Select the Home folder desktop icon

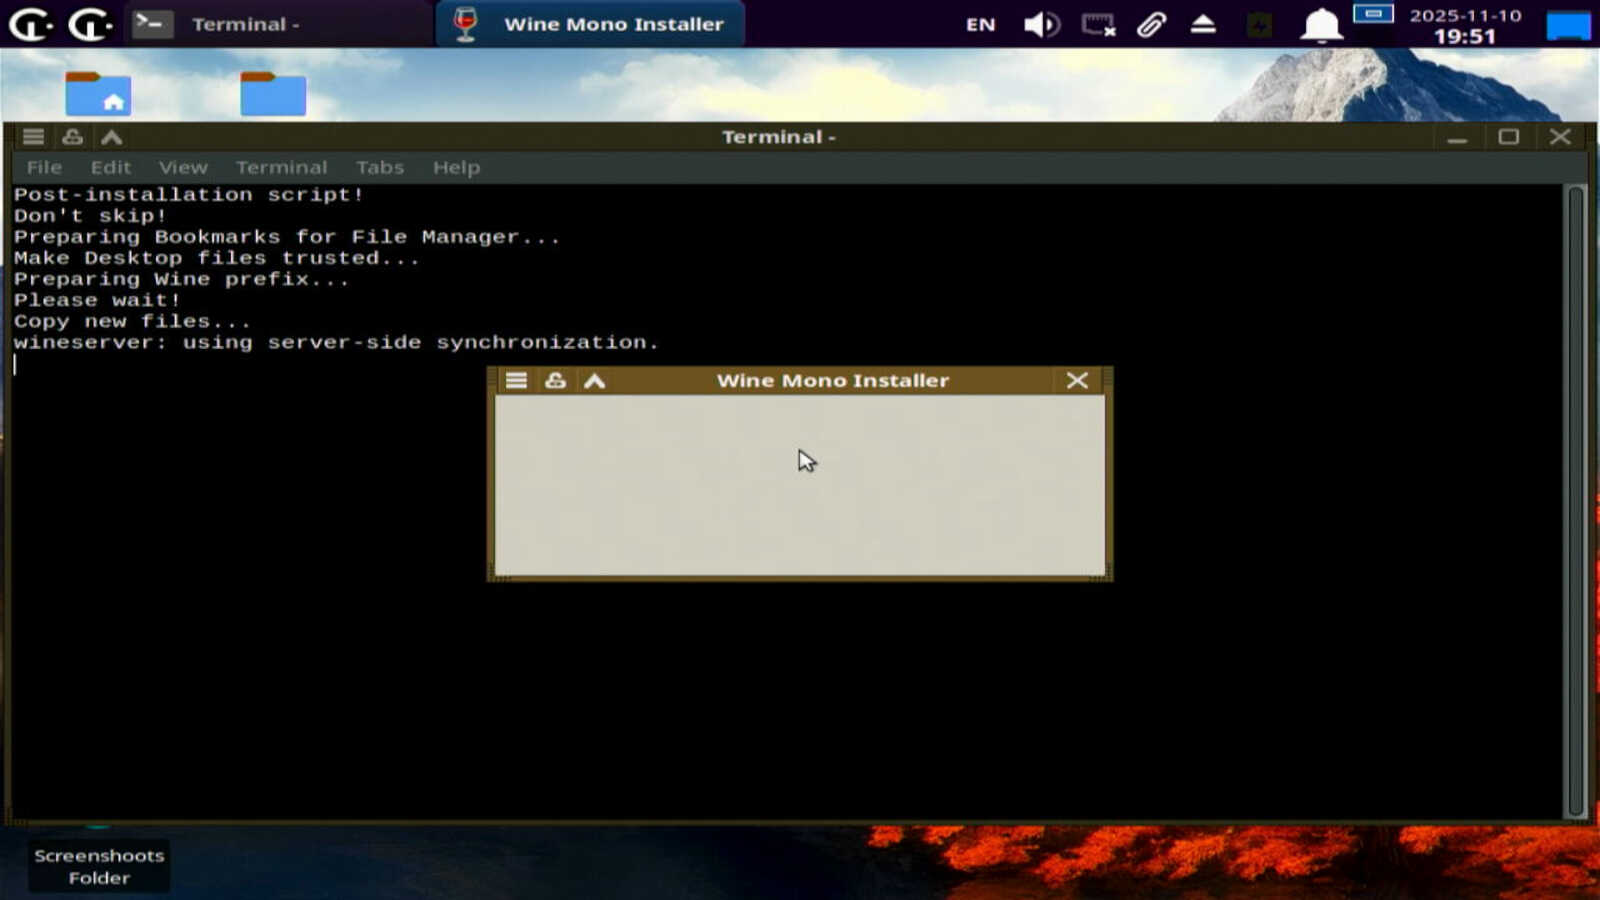pos(98,94)
